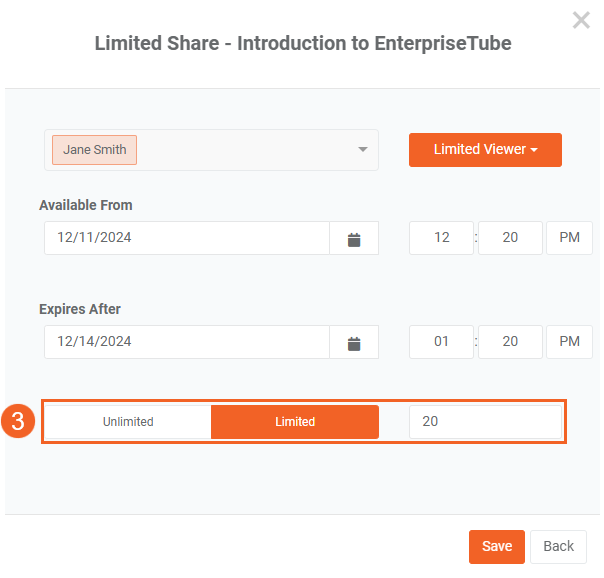Click the Expires After minutes field
The height and width of the screenshot is (578, 604).
tap(510, 342)
